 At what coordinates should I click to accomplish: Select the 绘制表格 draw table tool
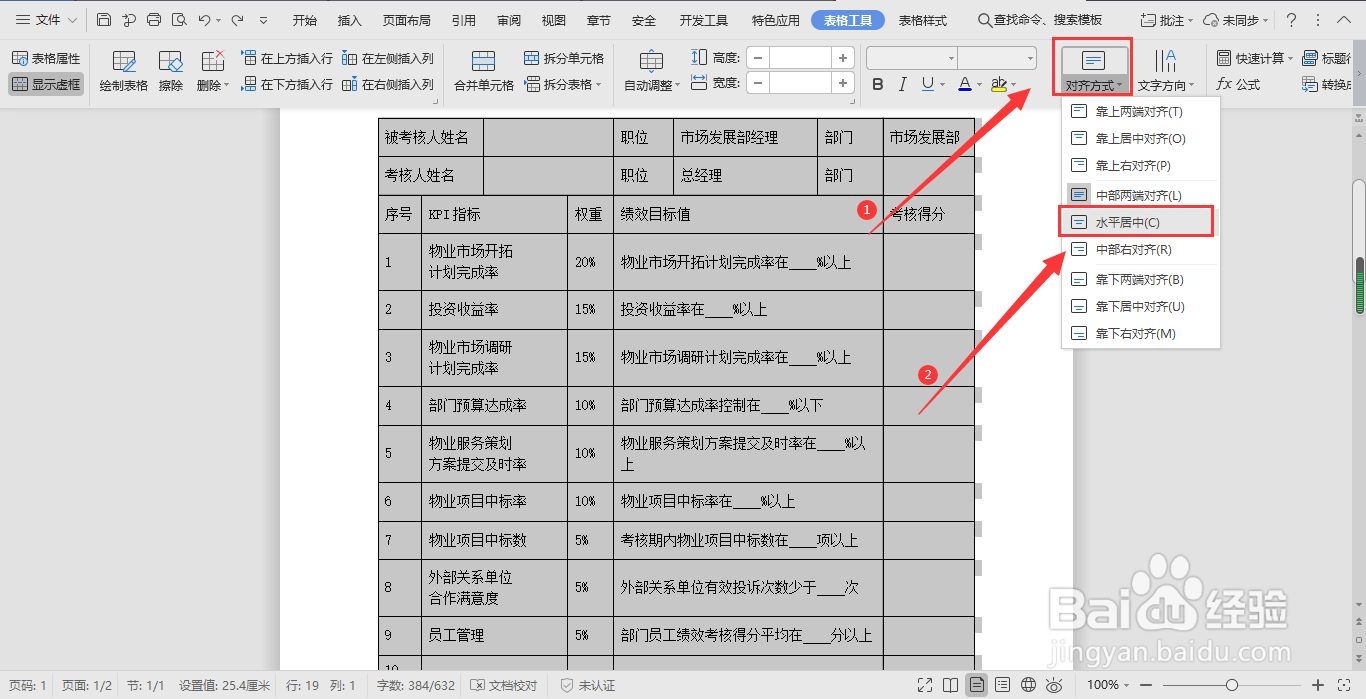(x=124, y=72)
